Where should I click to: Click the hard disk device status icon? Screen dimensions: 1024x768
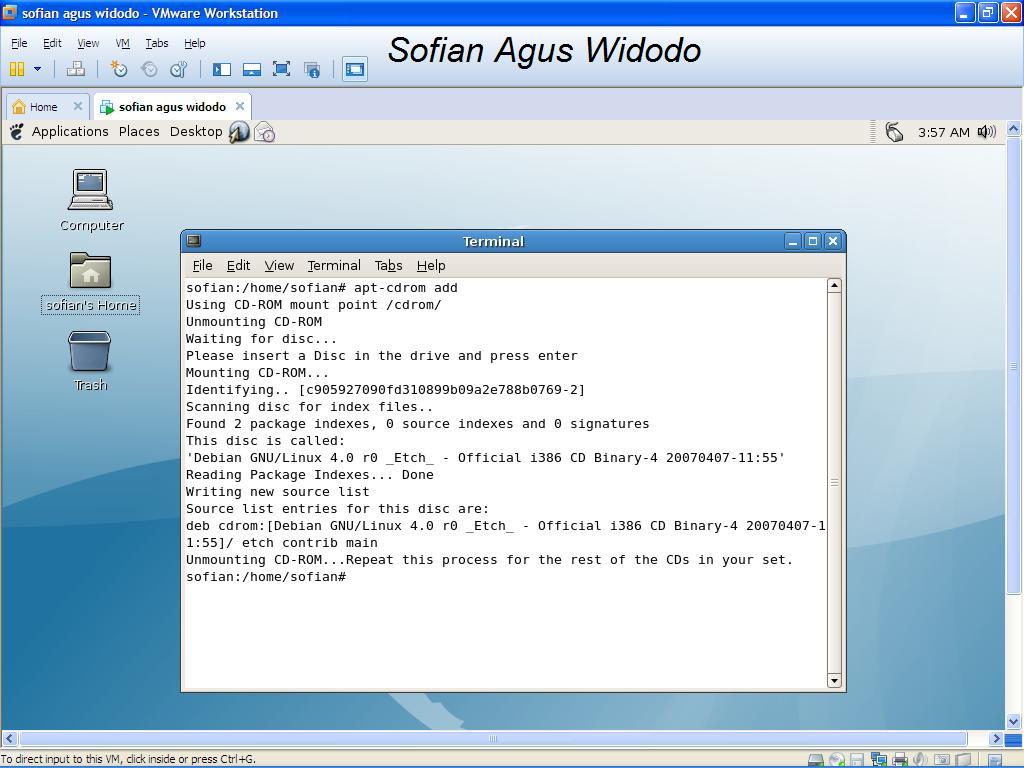pyautogui.click(x=816, y=760)
